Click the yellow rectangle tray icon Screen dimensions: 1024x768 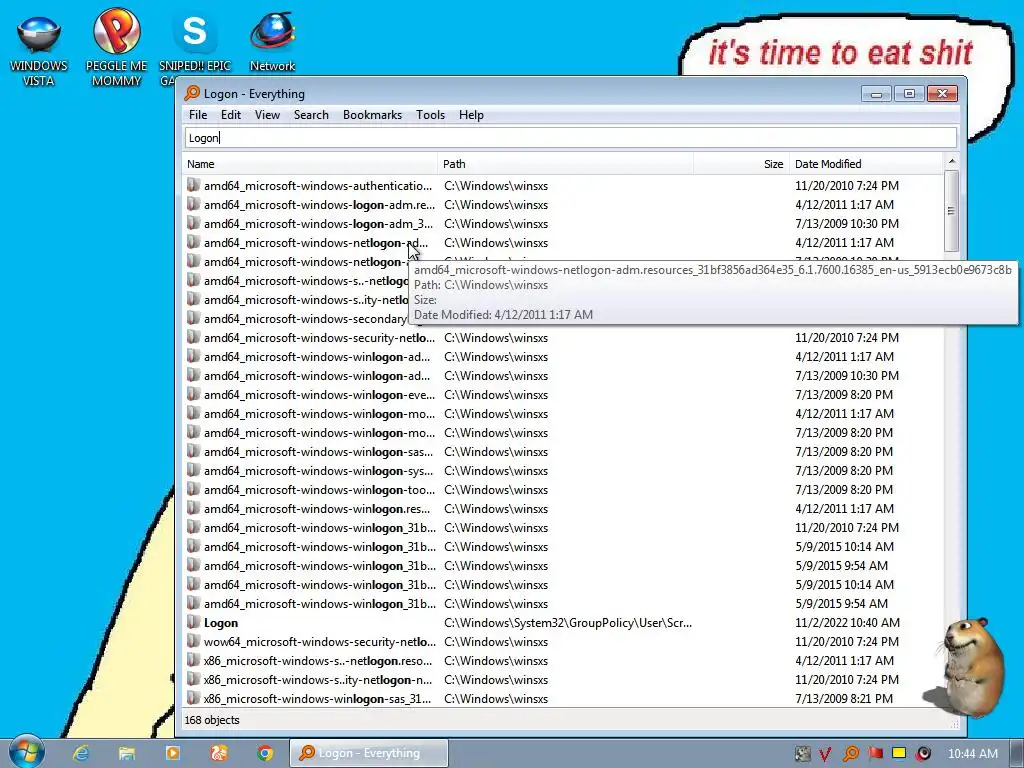pyautogui.click(x=899, y=753)
